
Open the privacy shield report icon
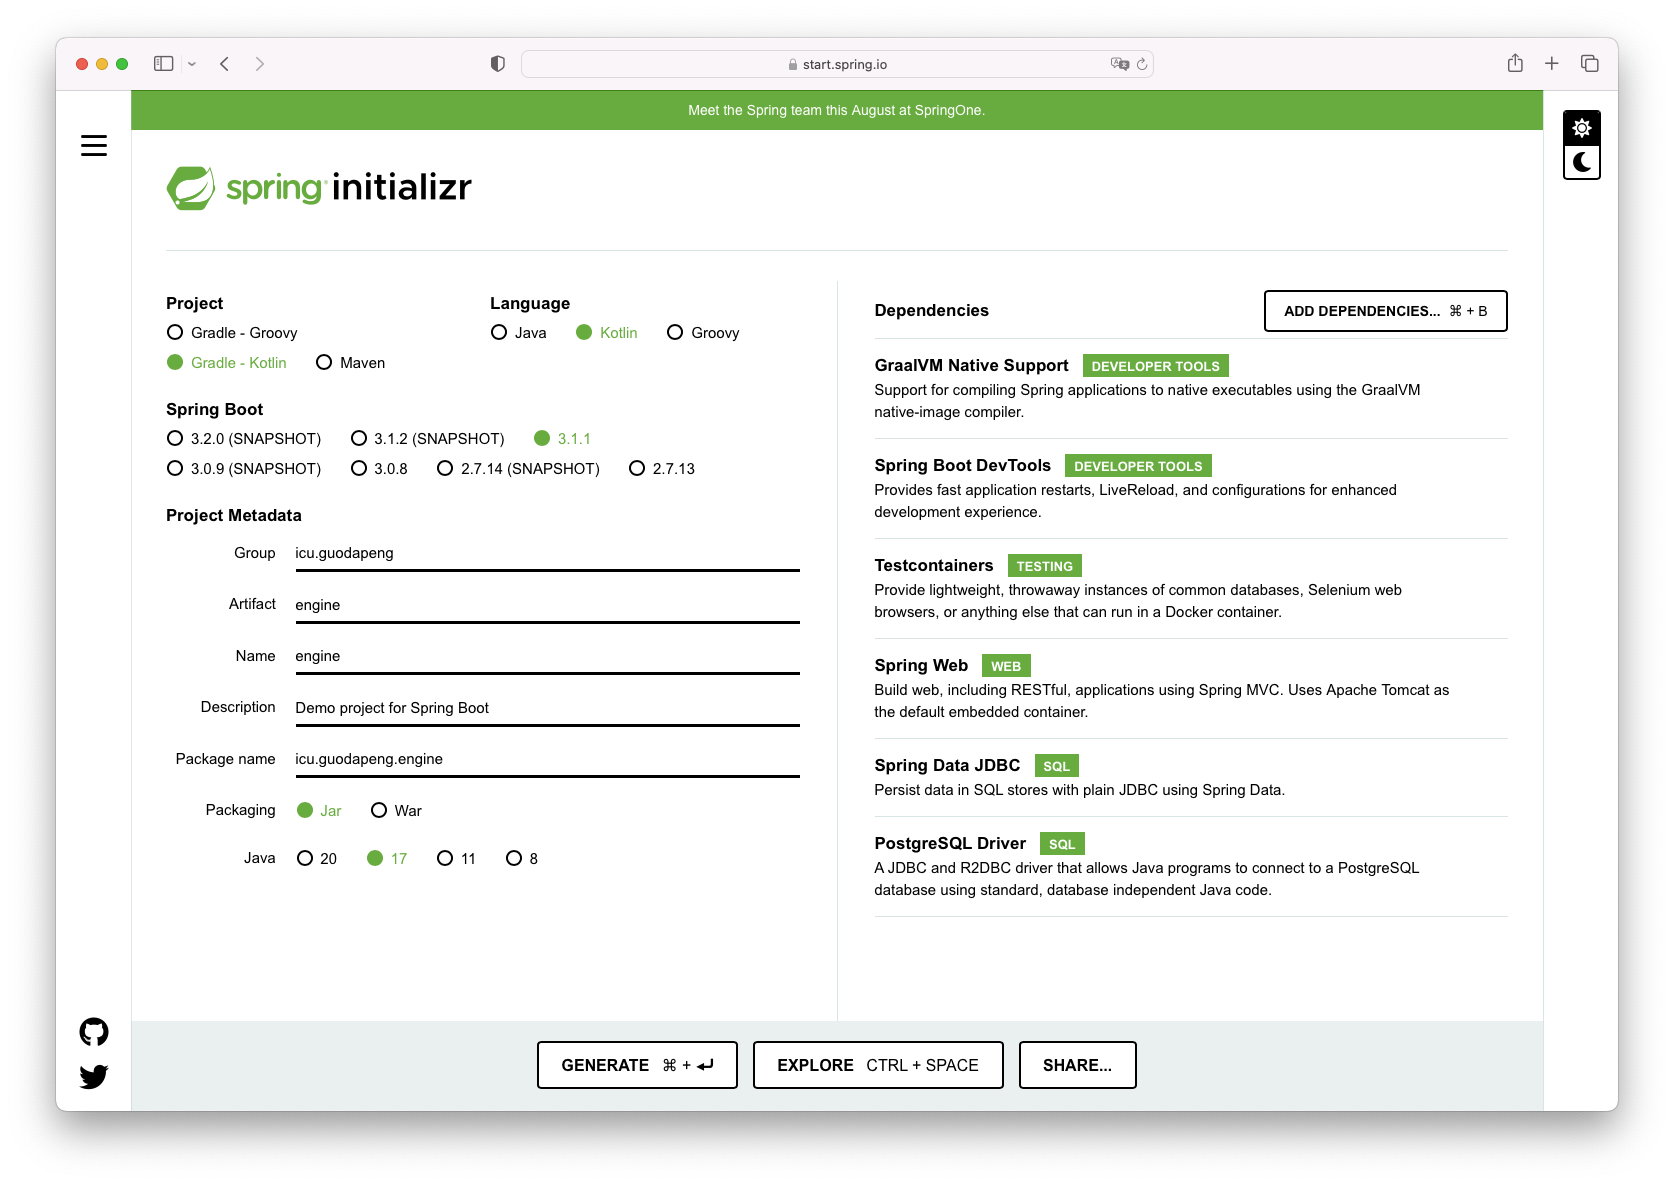coord(497,64)
